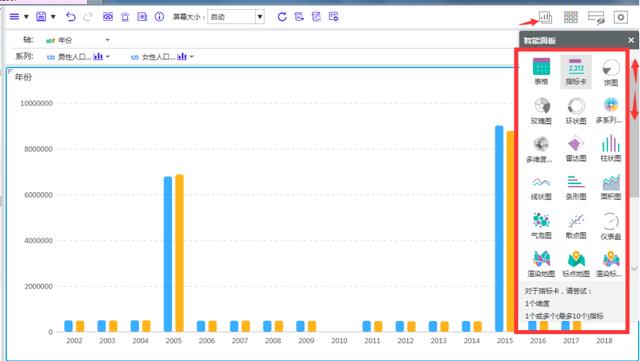Viewport: 640px width, 361px height.
Task: Select the 多系列 multi-series chart type
Action: (610, 110)
